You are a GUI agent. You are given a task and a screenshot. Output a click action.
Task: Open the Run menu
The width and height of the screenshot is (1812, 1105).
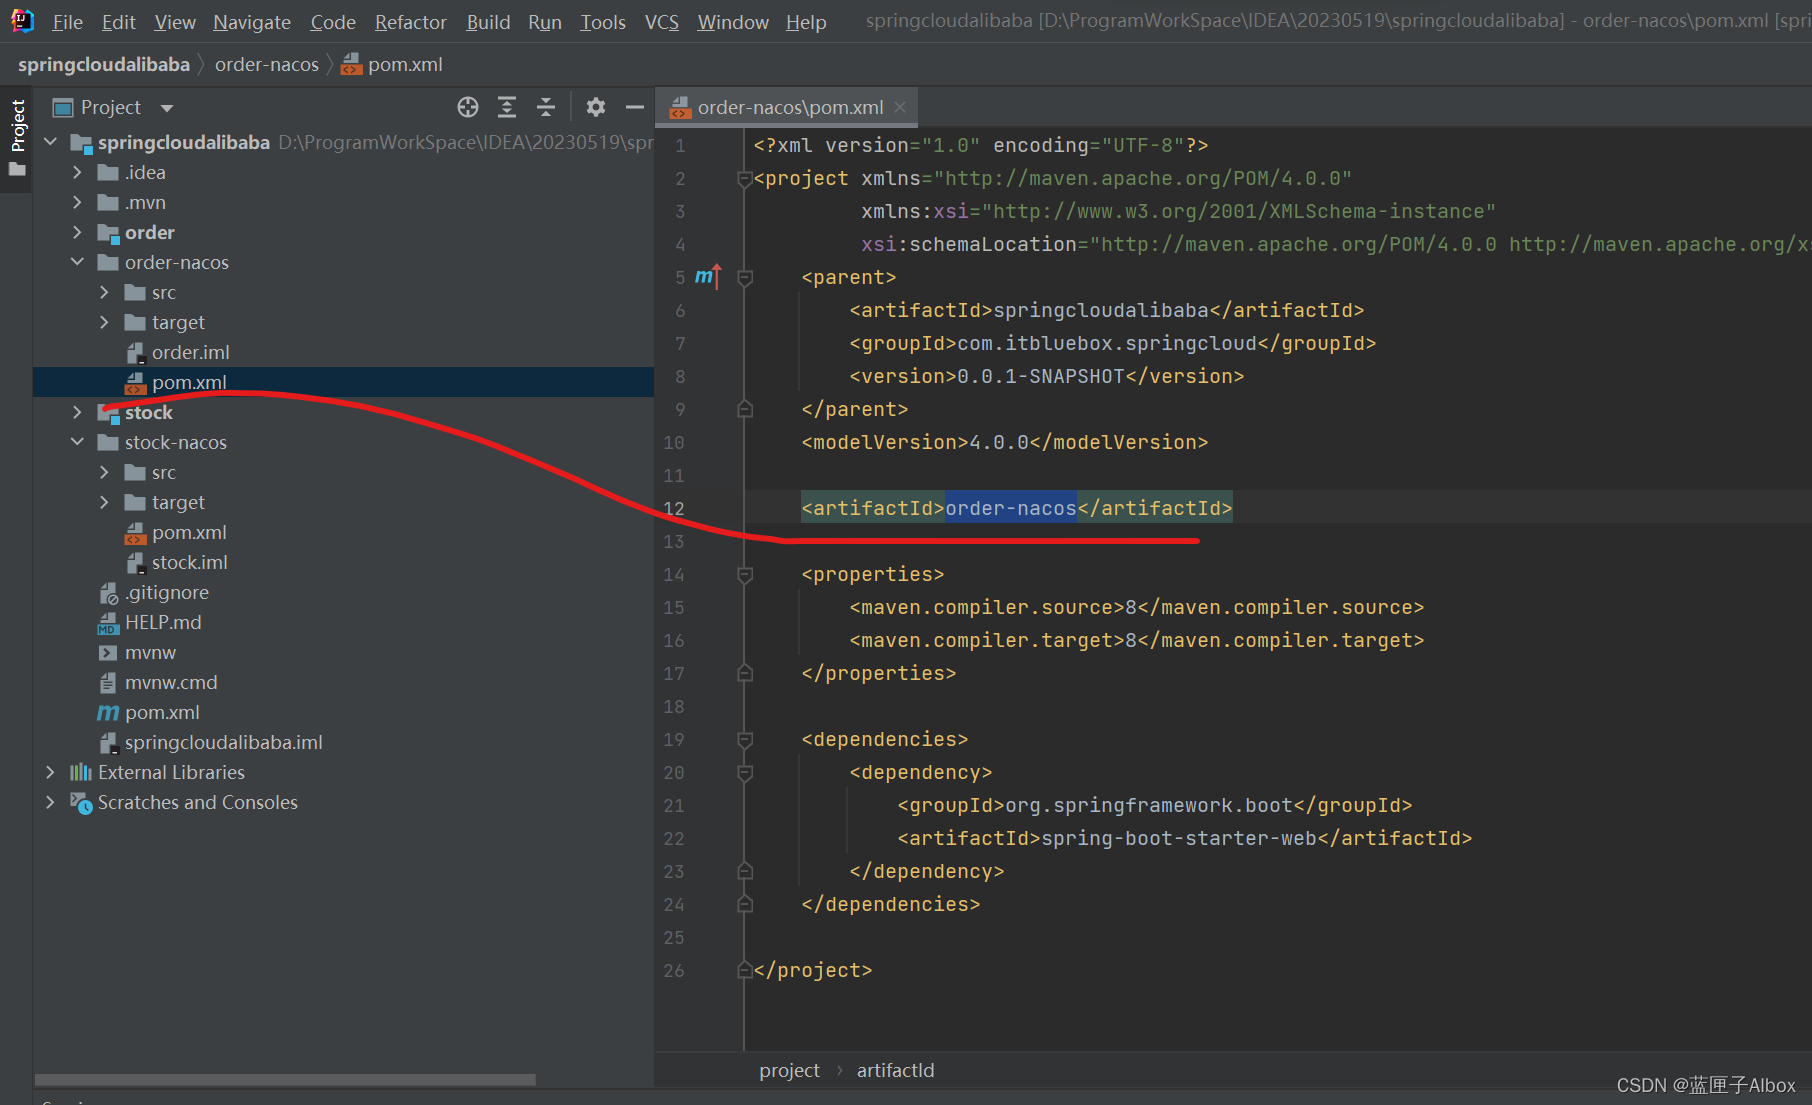click(x=545, y=22)
